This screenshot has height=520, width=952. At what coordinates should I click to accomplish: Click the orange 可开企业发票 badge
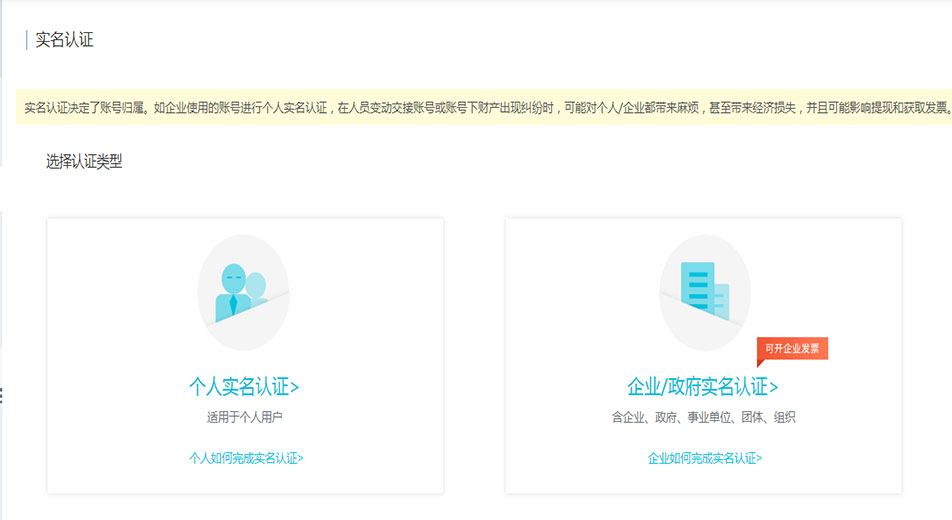click(x=792, y=349)
